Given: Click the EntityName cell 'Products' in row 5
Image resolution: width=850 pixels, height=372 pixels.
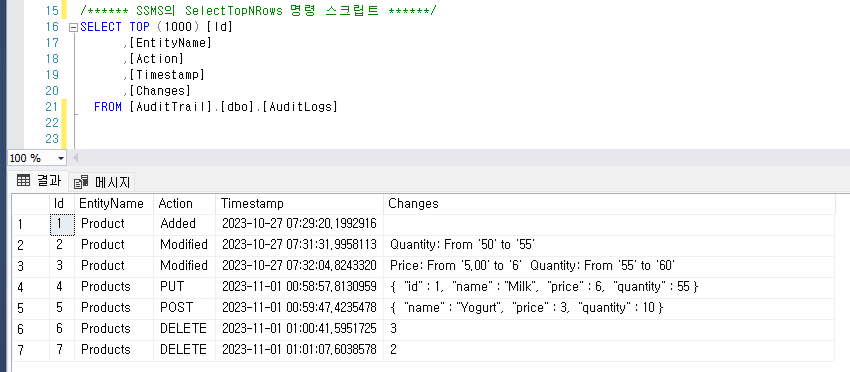Looking at the screenshot, I should (x=114, y=308).
